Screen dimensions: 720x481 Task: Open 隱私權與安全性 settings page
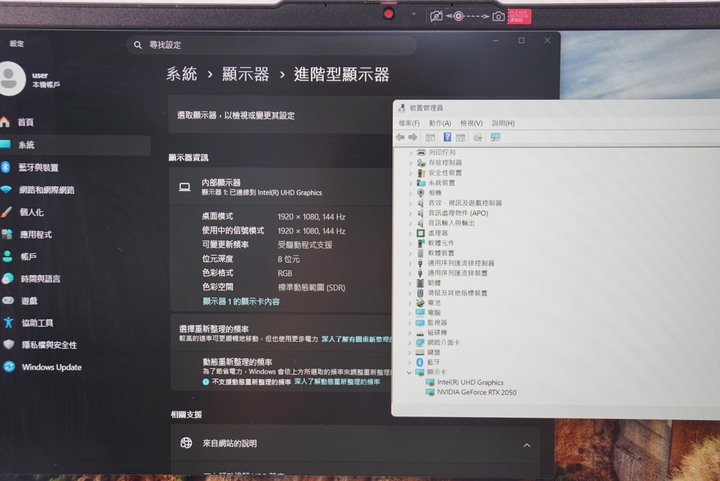49,345
